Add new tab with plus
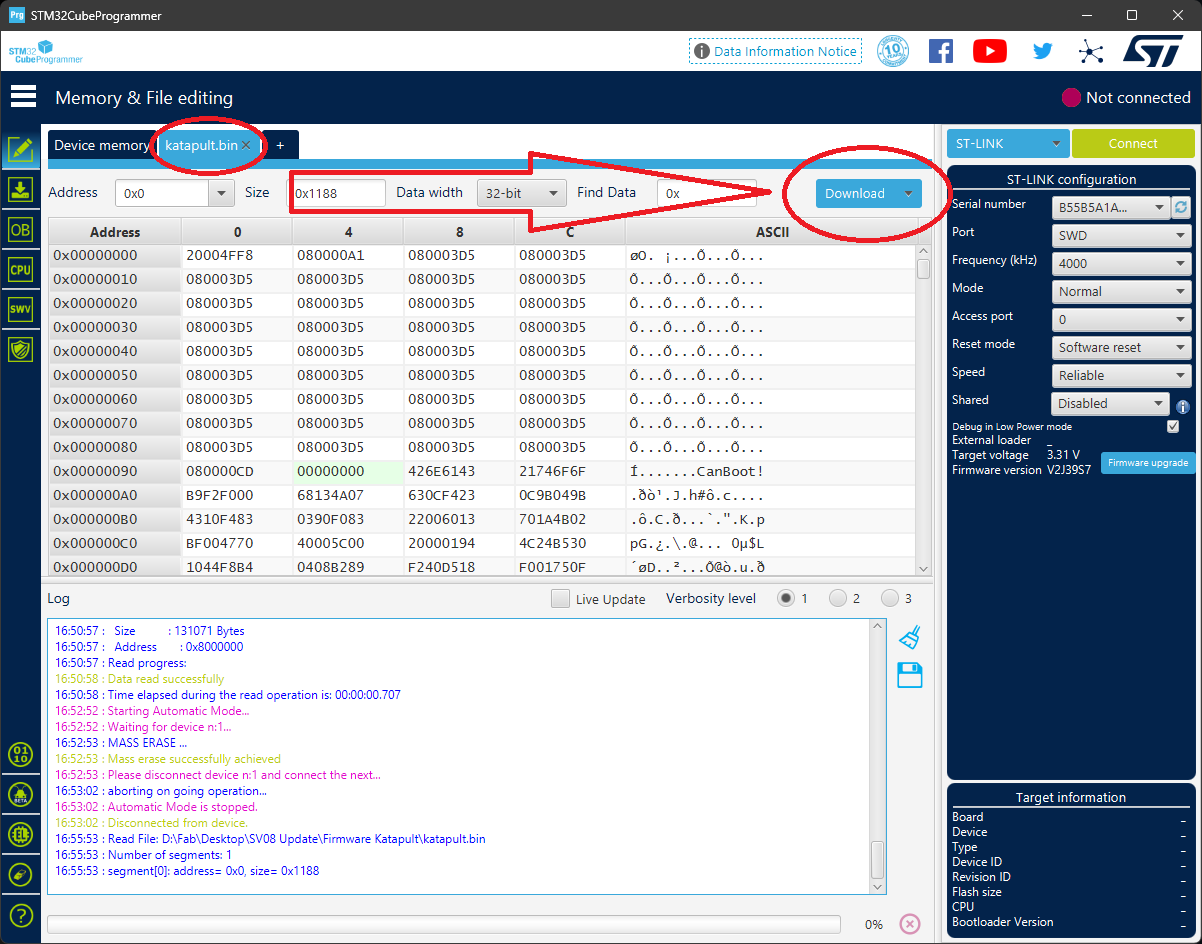 280,145
